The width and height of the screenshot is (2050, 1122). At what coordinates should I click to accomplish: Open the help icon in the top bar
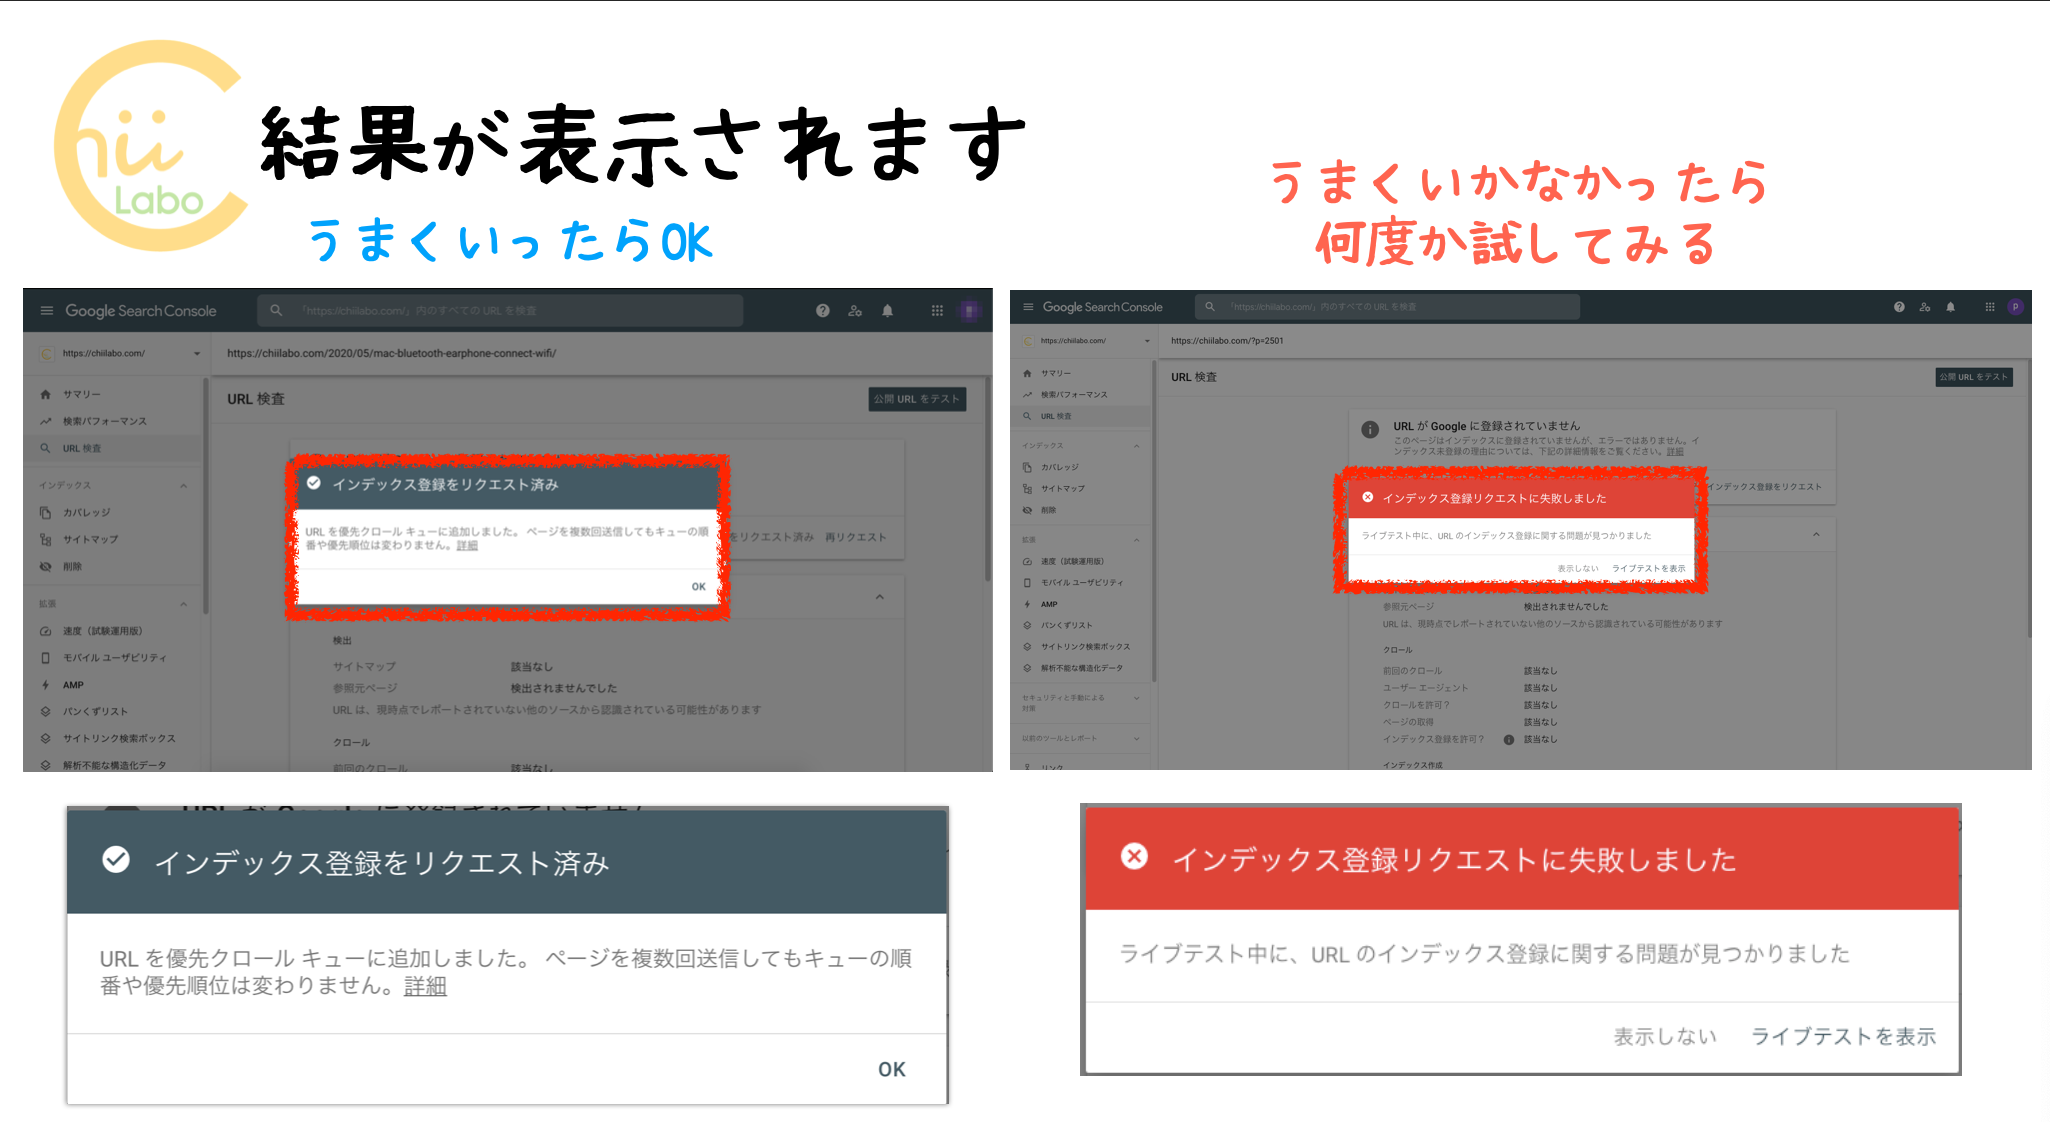tap(822, 310)
